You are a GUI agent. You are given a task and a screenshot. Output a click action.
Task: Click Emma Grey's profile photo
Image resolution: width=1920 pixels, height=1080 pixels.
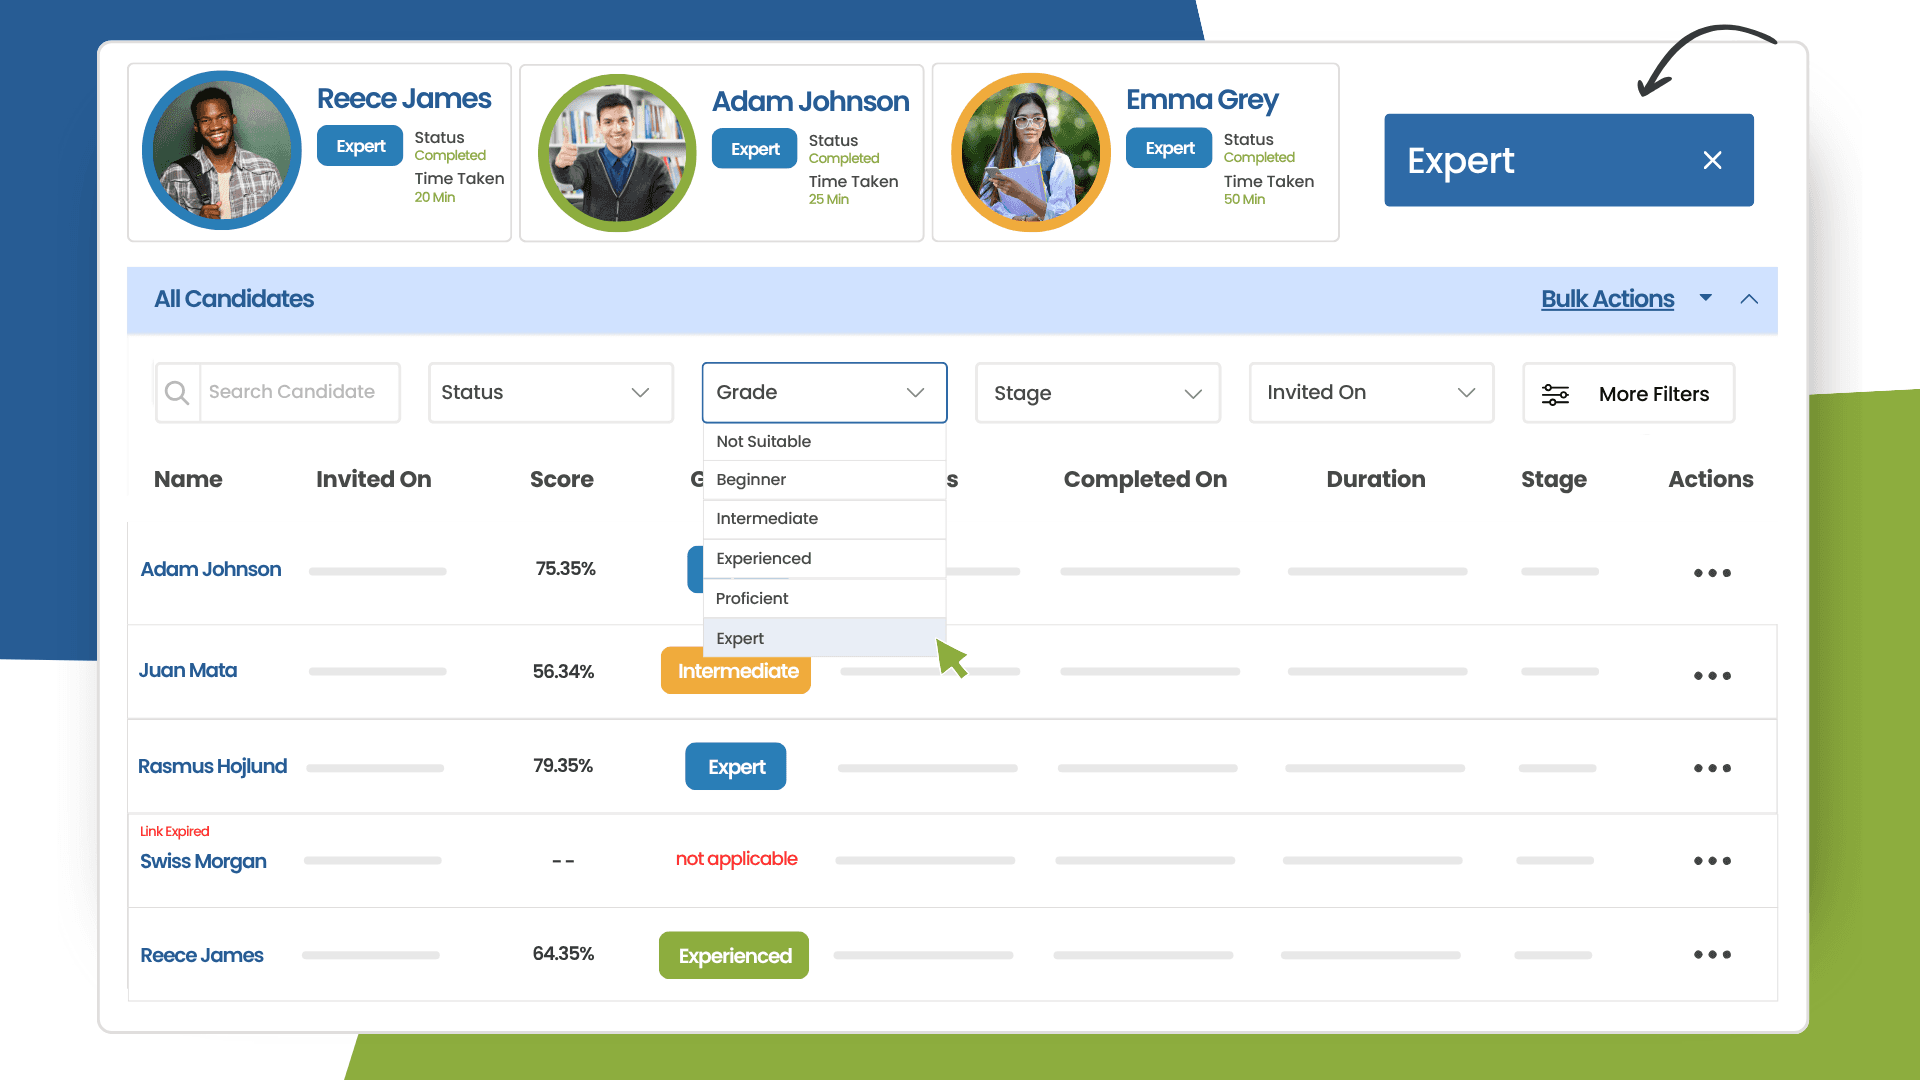pyautogui.click(x=1030, y=152)
